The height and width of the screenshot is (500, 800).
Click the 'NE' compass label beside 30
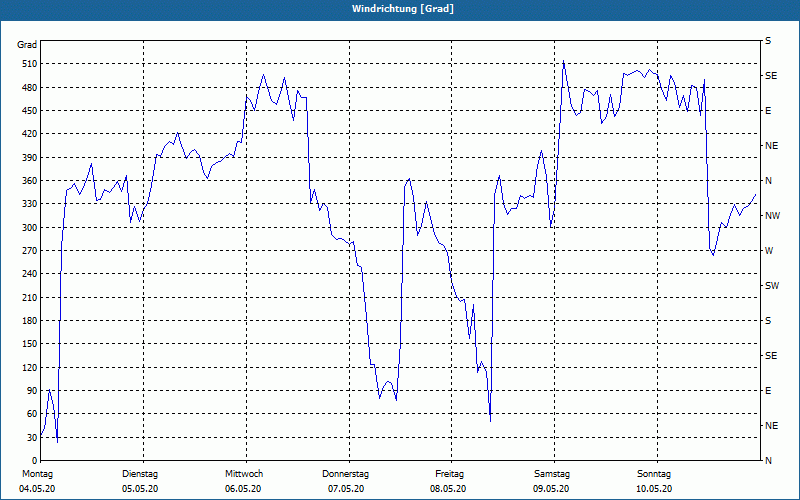coord(772,426)
